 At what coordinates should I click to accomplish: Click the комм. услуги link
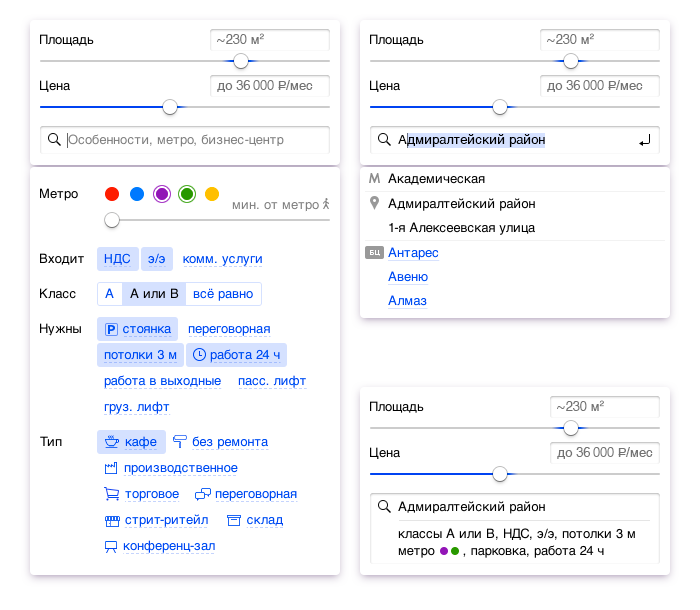tap(222, 259)
